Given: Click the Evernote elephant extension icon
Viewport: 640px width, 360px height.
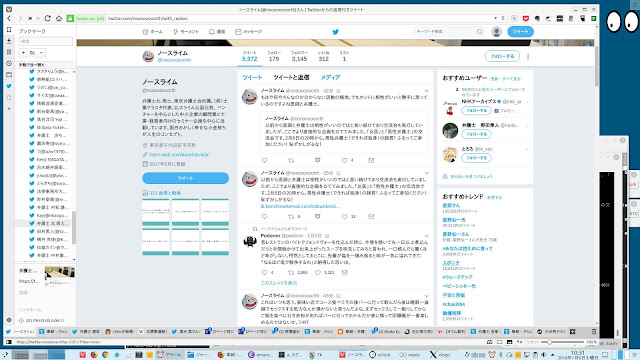Looking at the screenshot, I should tap(537, 18).
